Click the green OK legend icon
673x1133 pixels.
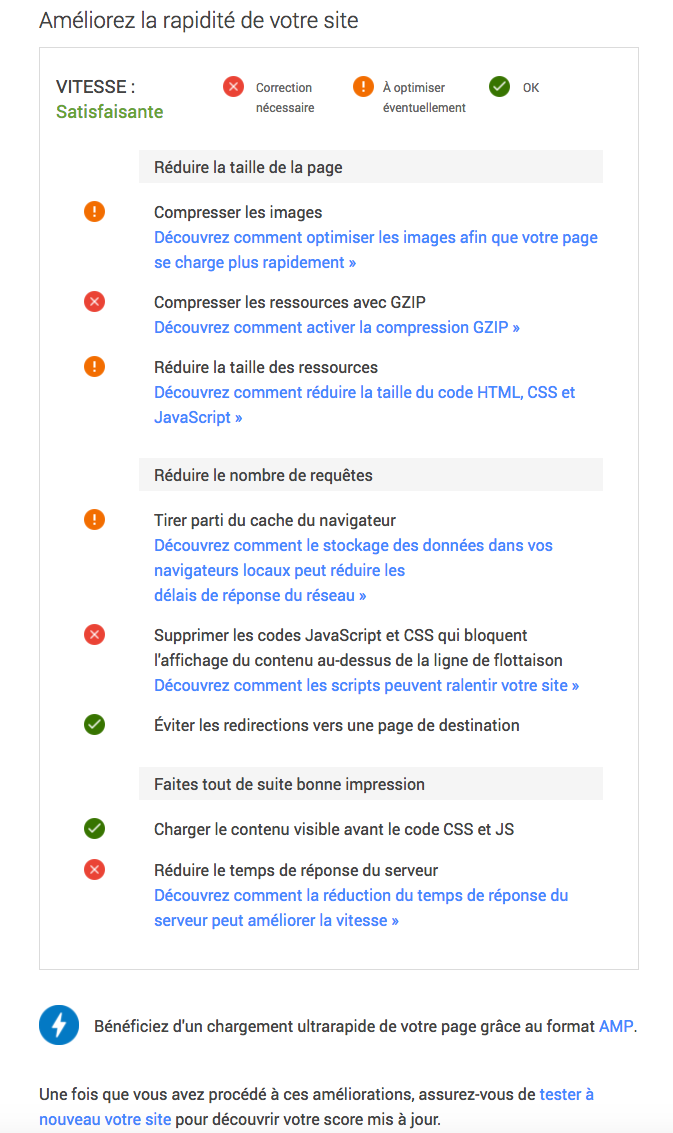coord(499,87)
